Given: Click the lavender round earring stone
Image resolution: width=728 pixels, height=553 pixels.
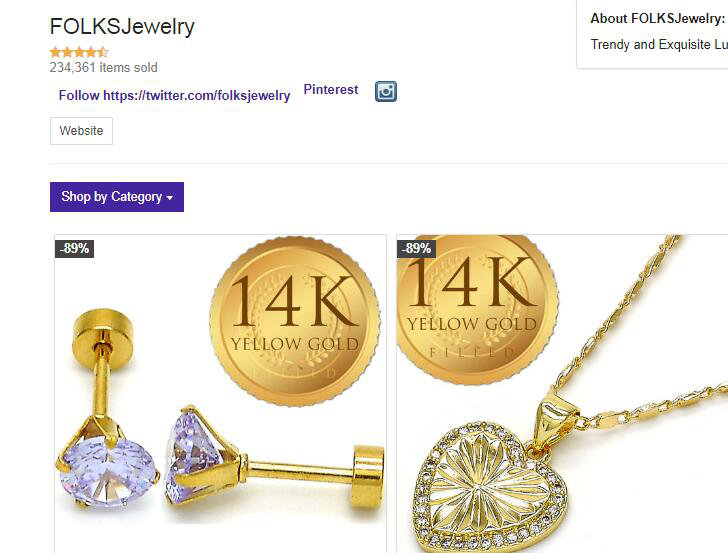Looking at the screenshot, I should (x=108, y=470).
